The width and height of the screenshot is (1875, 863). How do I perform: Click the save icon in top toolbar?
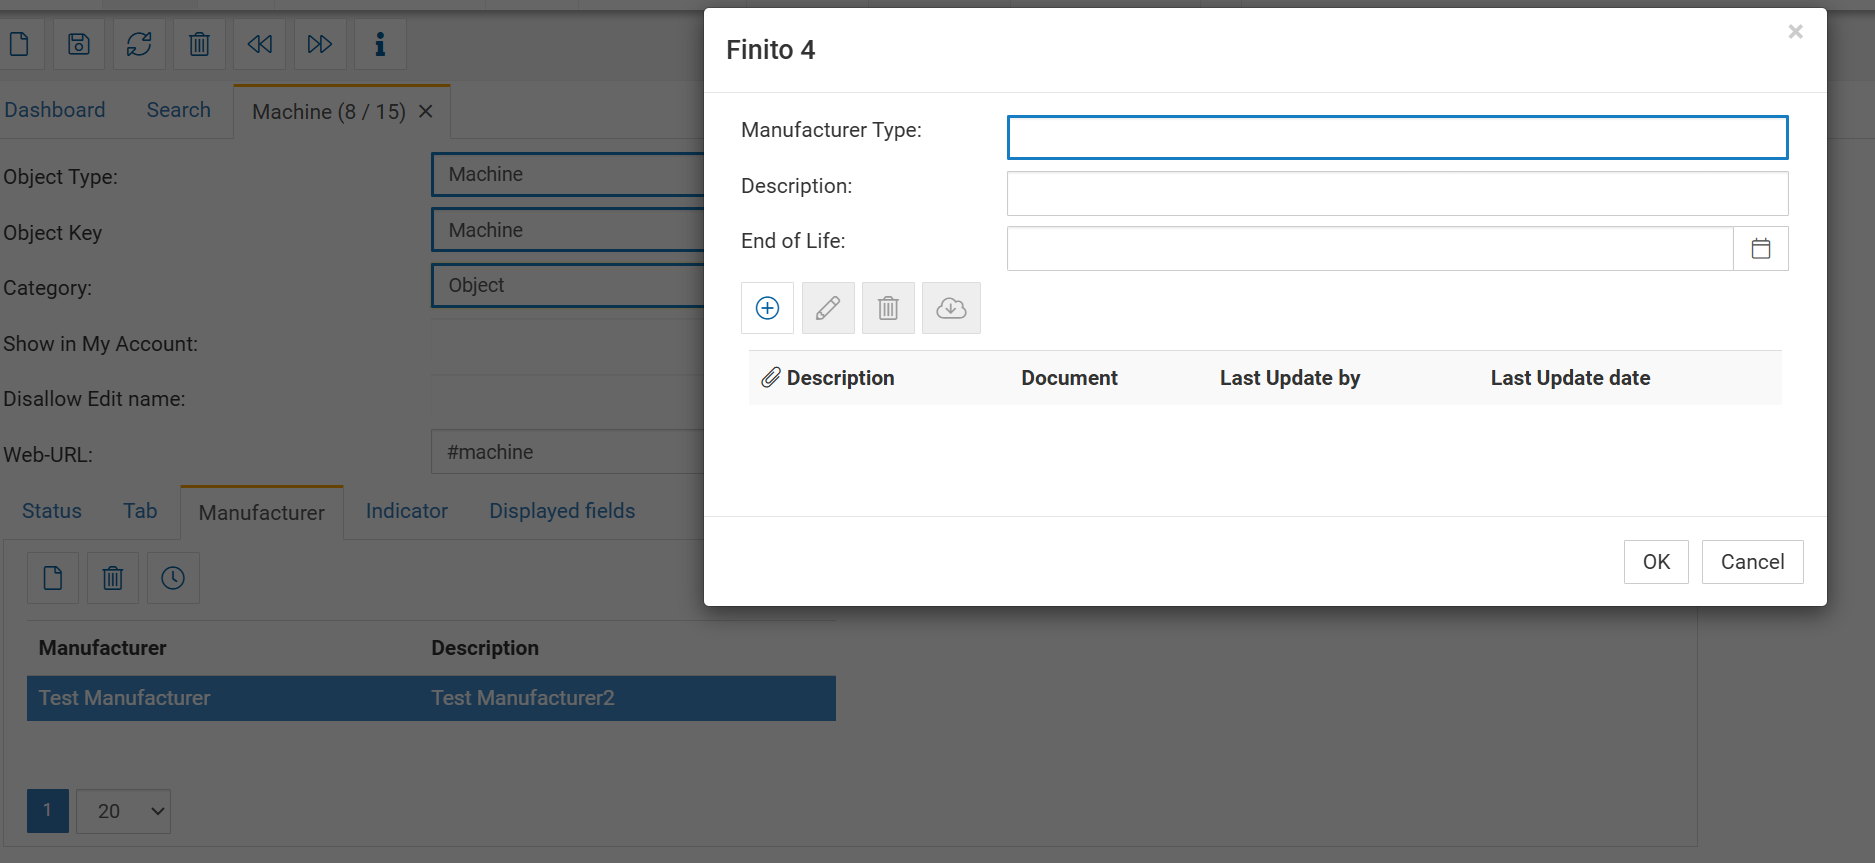tap(79, 44)
